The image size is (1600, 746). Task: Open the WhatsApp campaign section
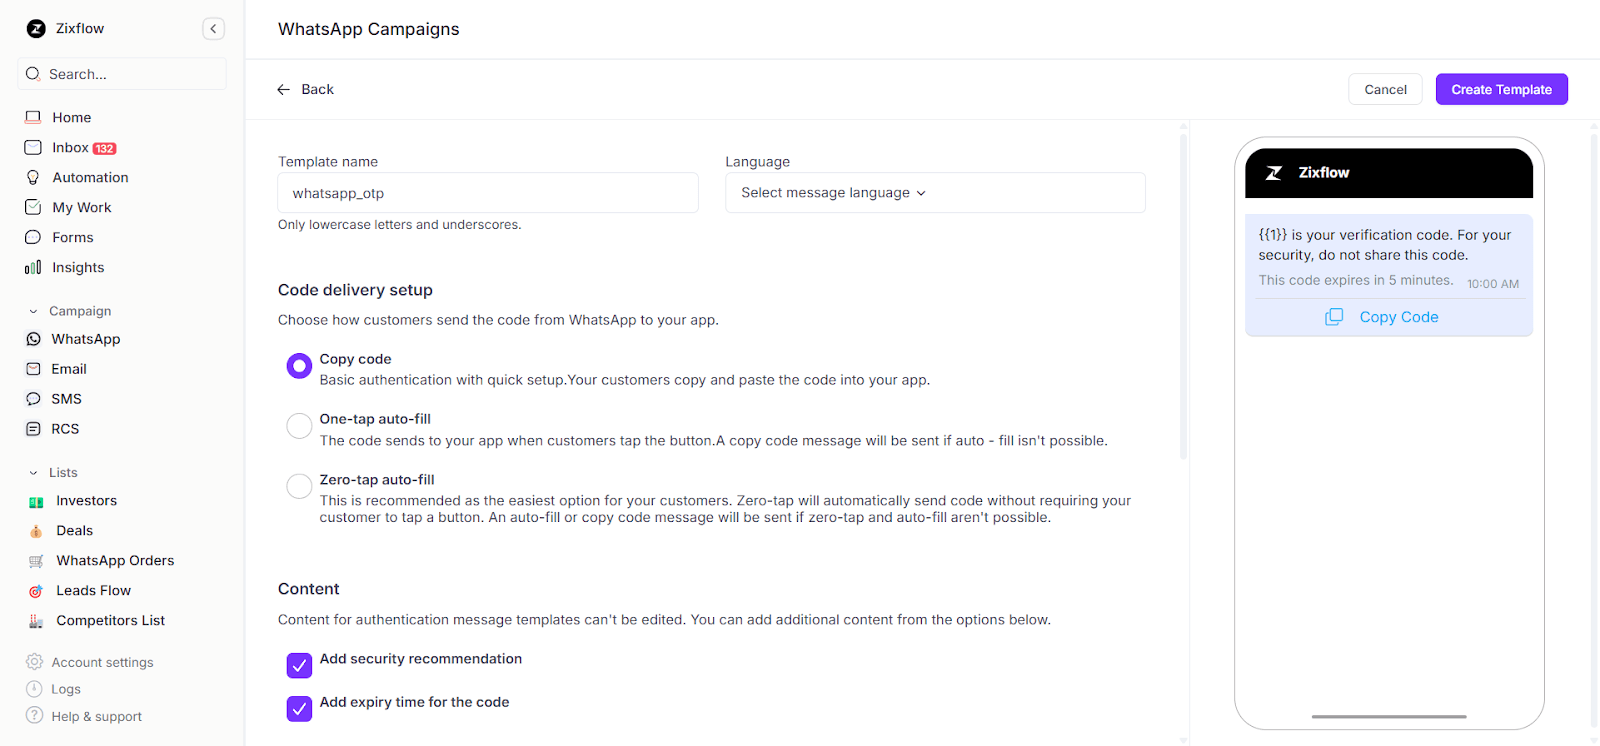(x=84, y=338)
